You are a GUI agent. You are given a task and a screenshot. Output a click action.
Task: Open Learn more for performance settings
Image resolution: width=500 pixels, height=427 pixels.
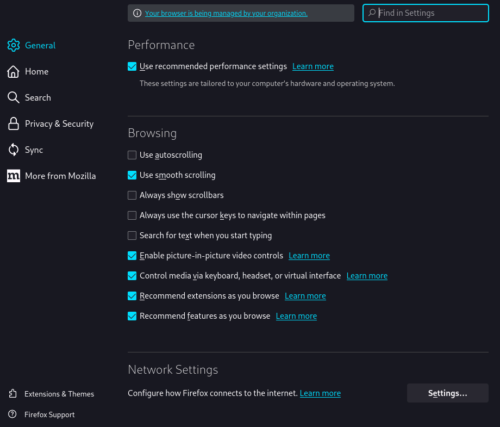click(x=313, y=66)
